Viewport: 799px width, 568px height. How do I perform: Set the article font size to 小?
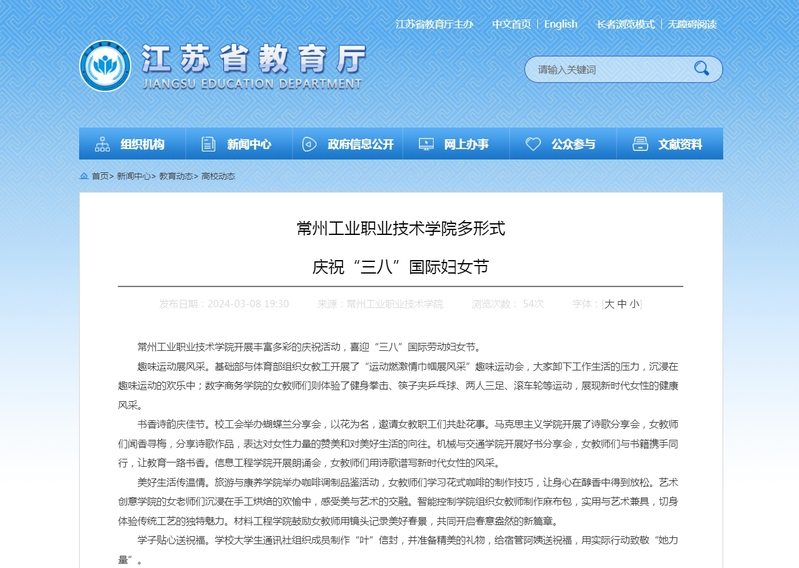pyautogui.click(x=634, y=304)
